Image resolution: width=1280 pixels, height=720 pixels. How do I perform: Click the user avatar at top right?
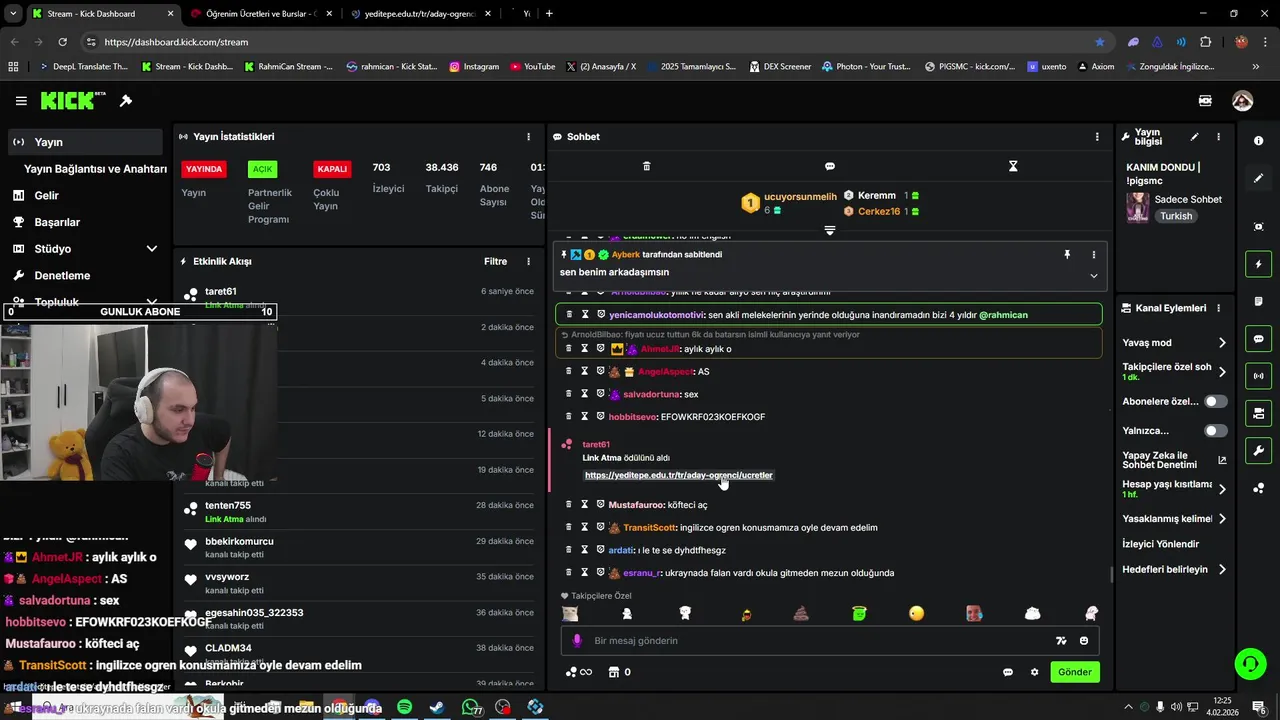tap(1243, 101)
